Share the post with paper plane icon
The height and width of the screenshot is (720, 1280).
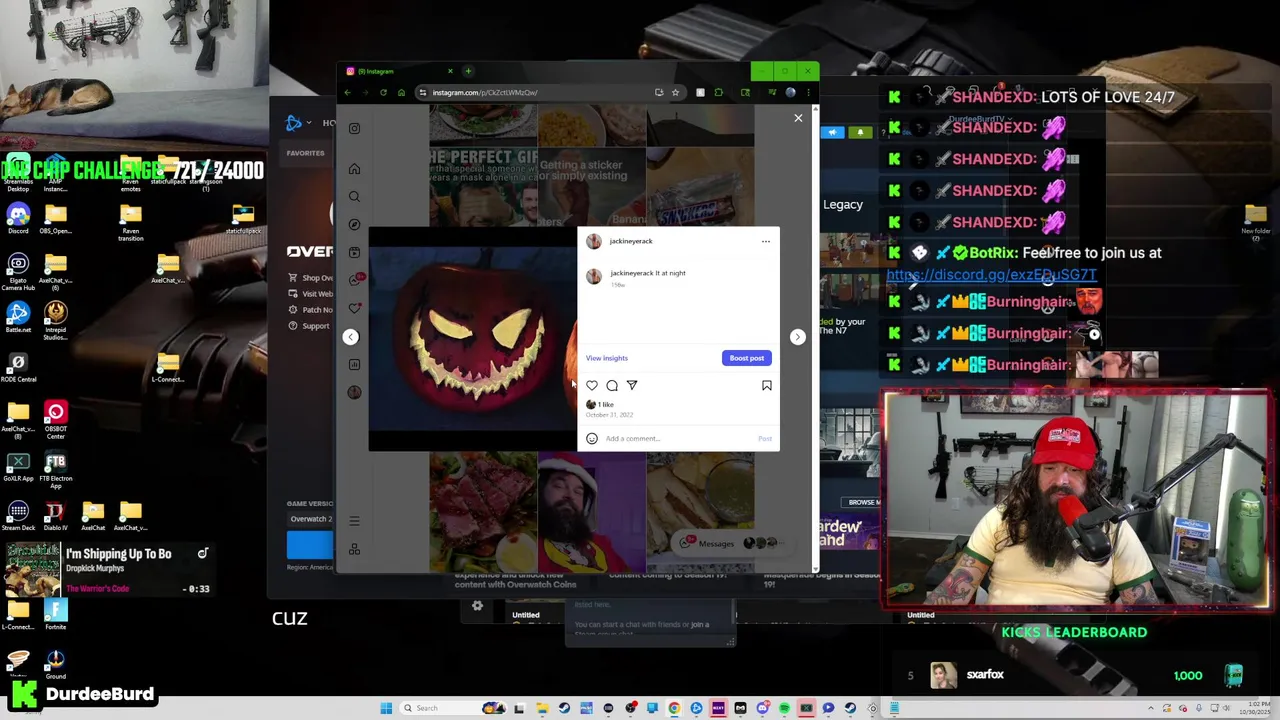(632, 385)
